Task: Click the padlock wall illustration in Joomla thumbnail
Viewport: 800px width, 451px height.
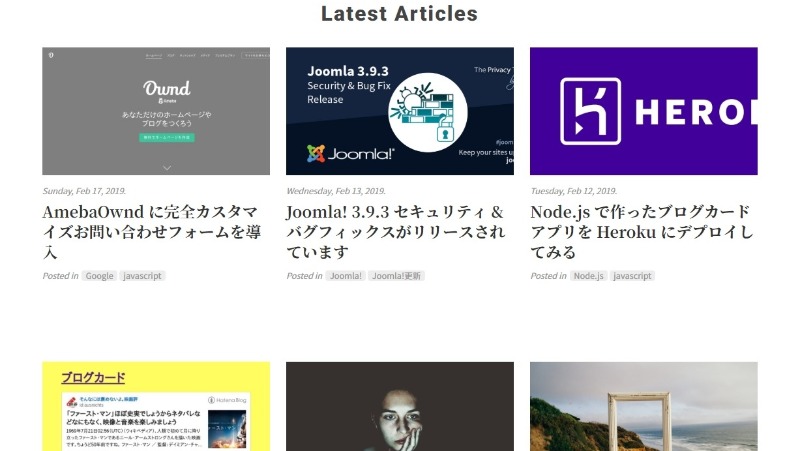Action: point(428,112)
